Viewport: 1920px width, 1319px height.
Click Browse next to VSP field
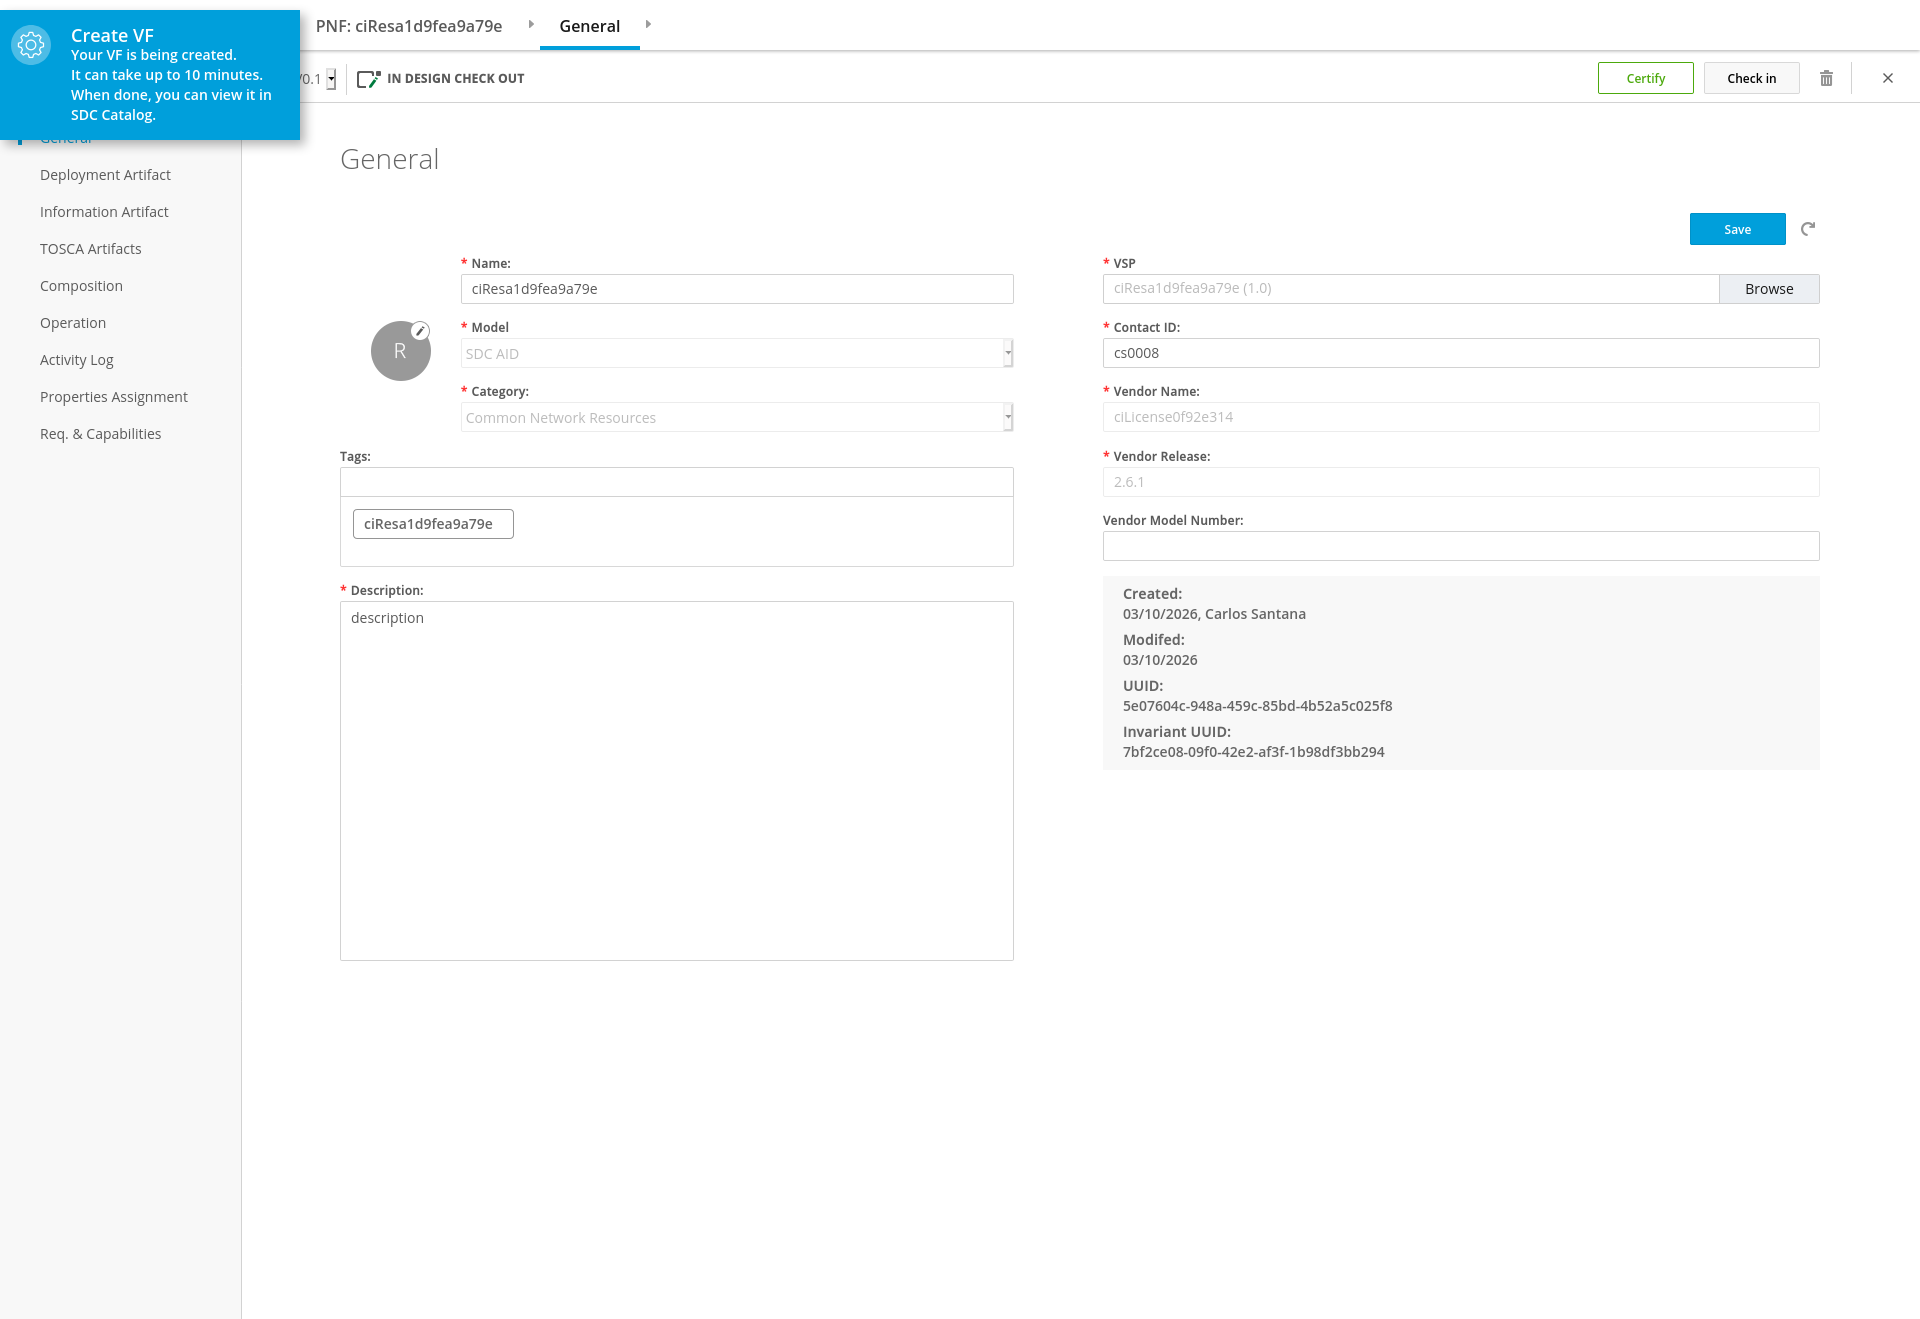click(1768, 289)
